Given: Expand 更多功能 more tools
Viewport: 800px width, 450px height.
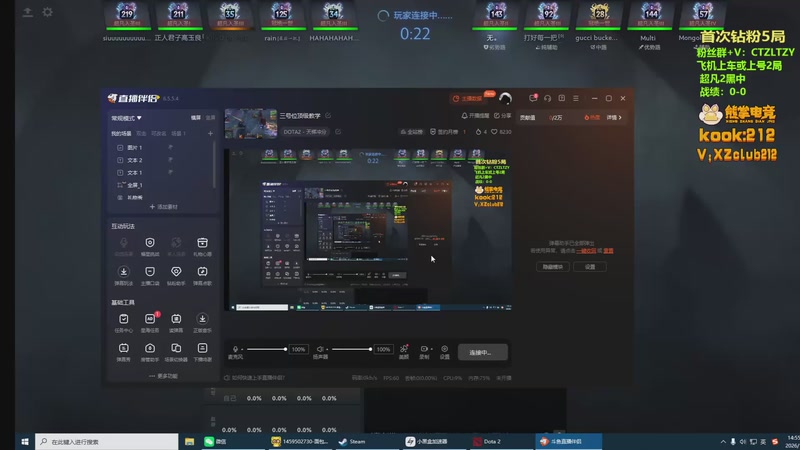Looking at the screenshot, I should 163,376.
